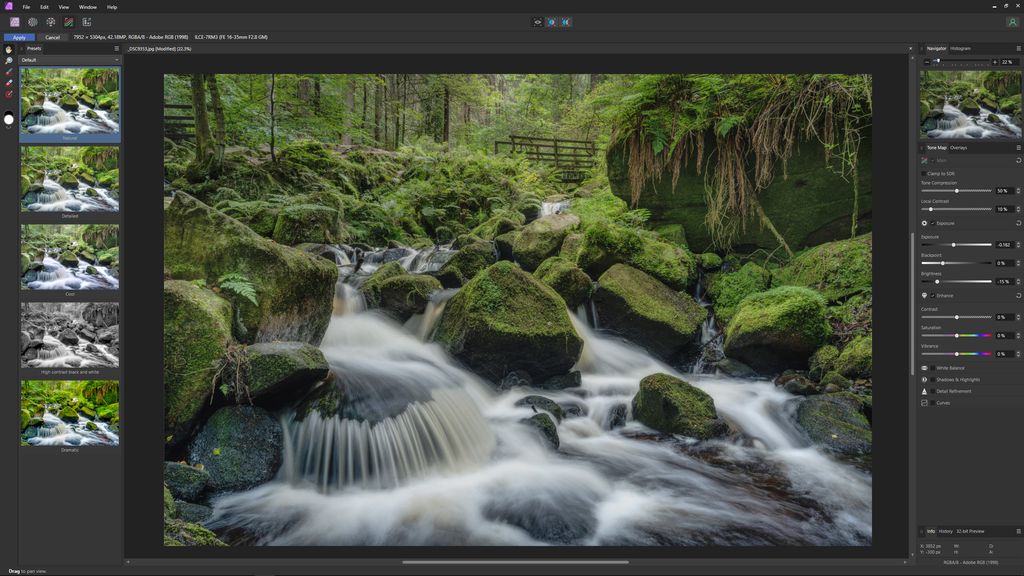Click the Cancel button
This screenshot has height=576, width=1024.
tap(52, 36)
